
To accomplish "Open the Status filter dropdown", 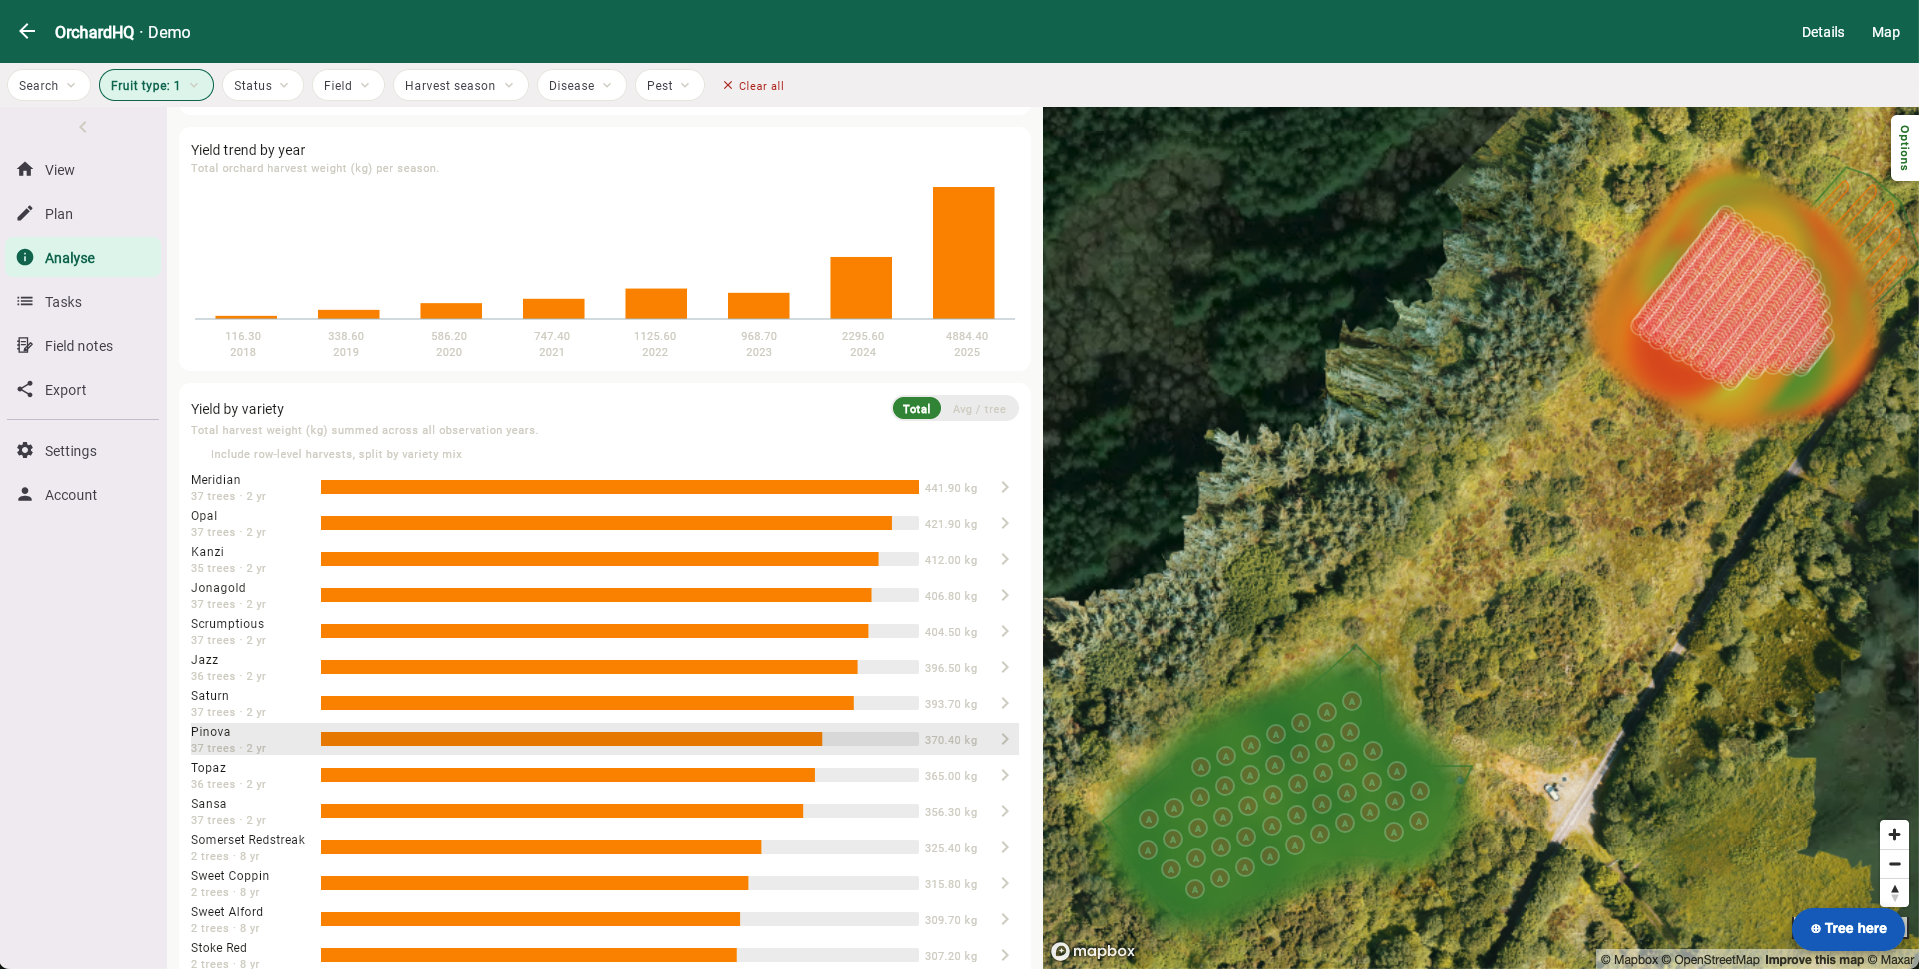I will coord(262,86).
